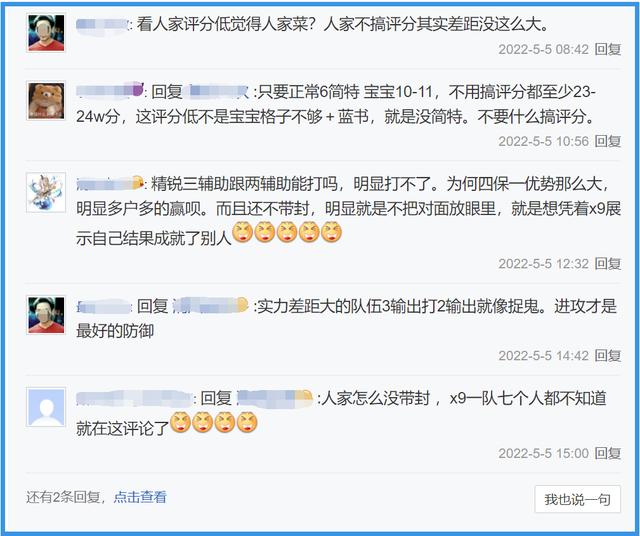The image size is (640, 536).
Task: Click the 我也说一句 button
Action: 578,499
